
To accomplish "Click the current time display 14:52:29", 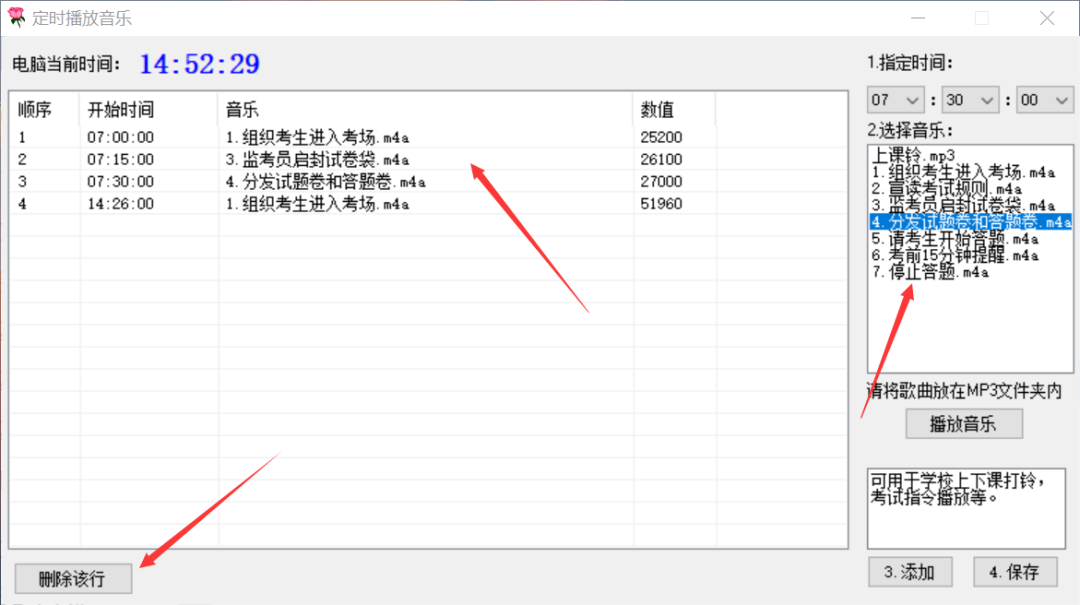I will 200,64.
